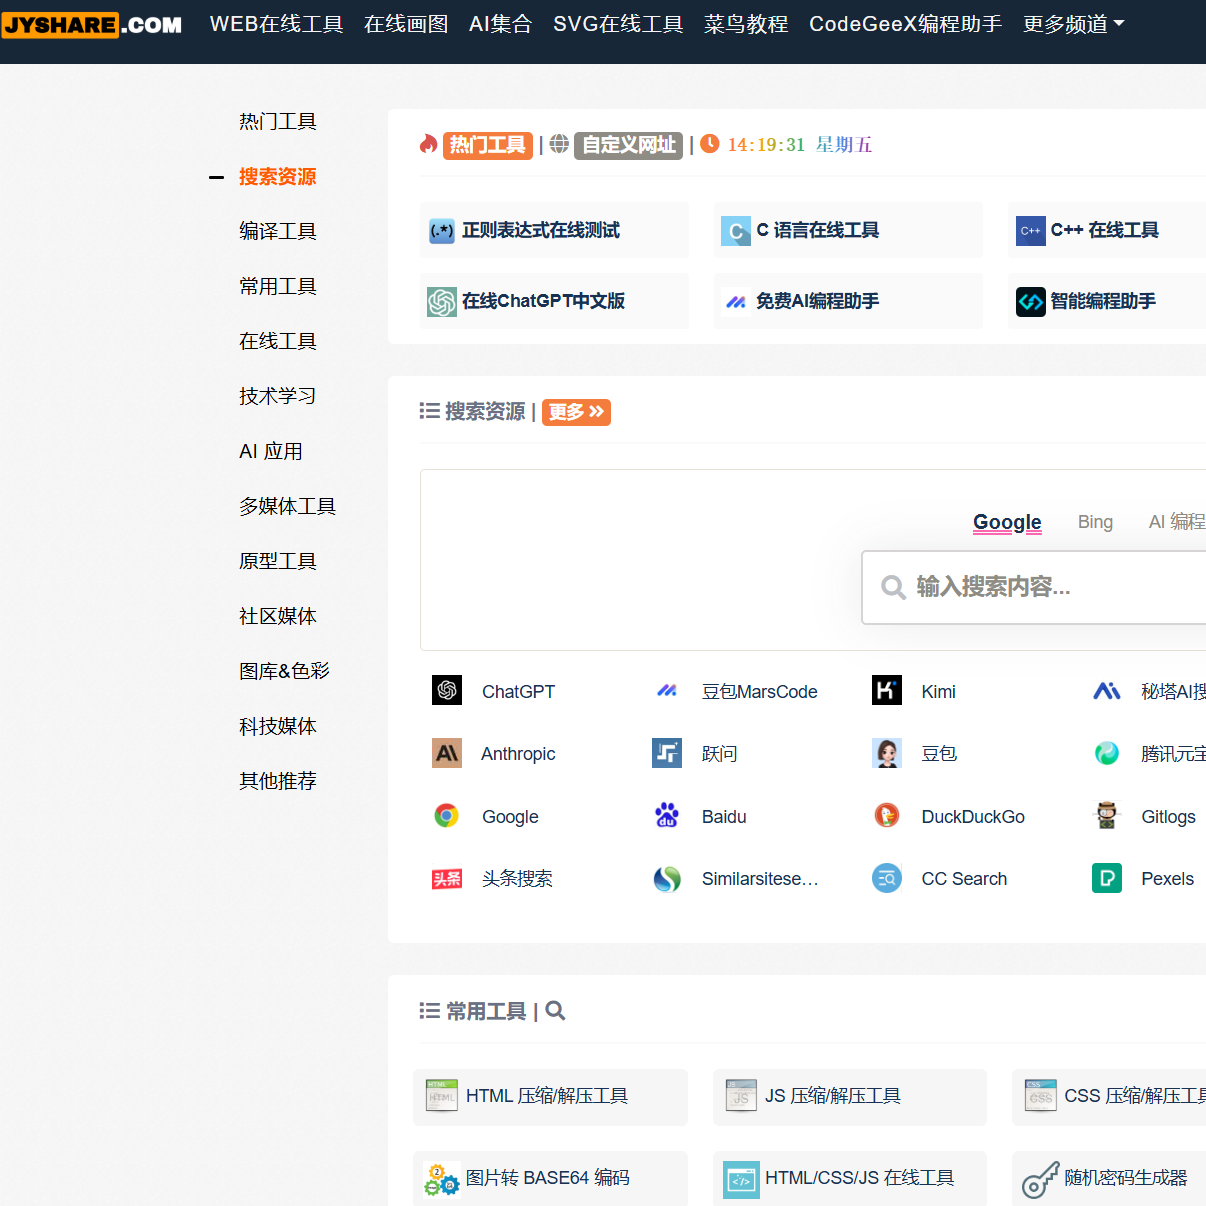Go to 图库&色彩 in the sidebar
The width and height of the screenshot is (1206, 1206).
point(285,672)
